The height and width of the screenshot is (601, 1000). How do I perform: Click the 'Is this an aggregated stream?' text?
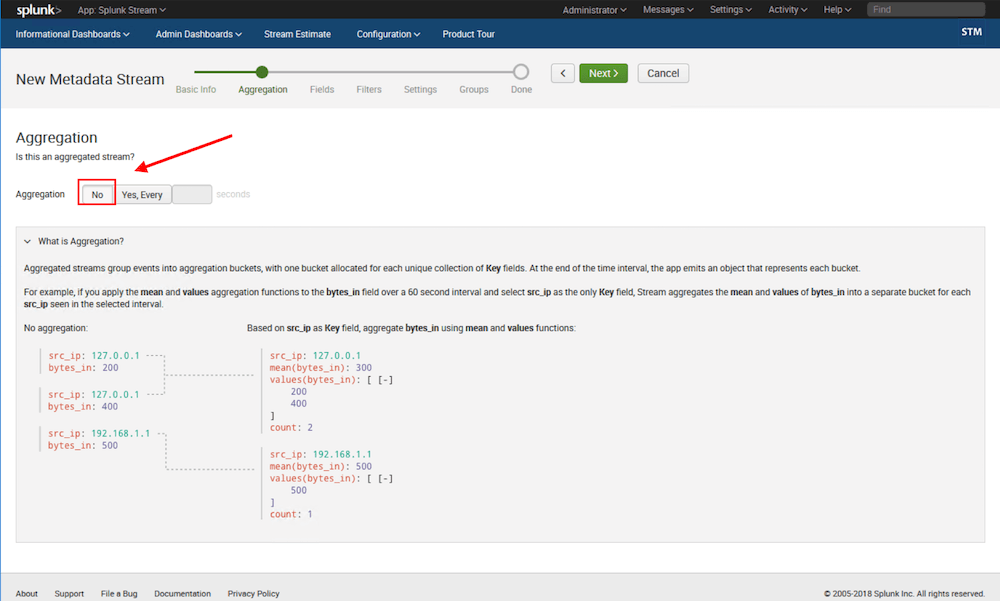75,156
